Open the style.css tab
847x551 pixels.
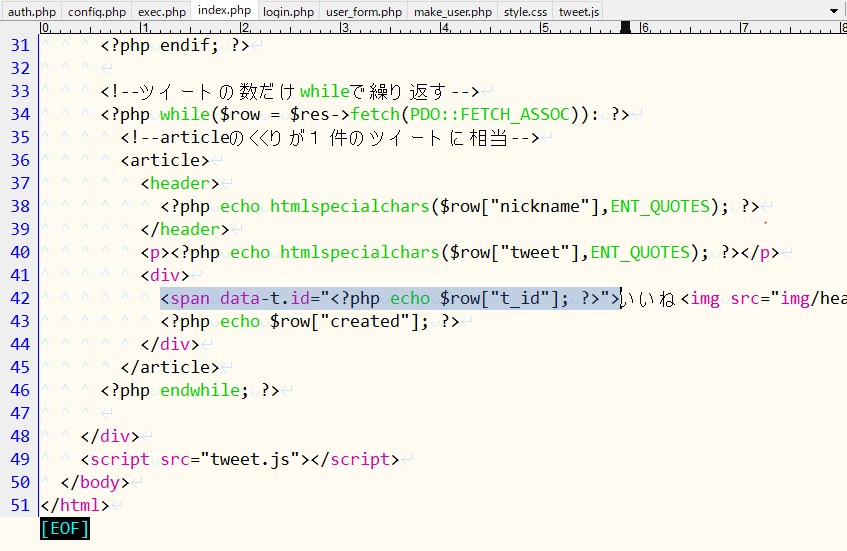[525, 11]
